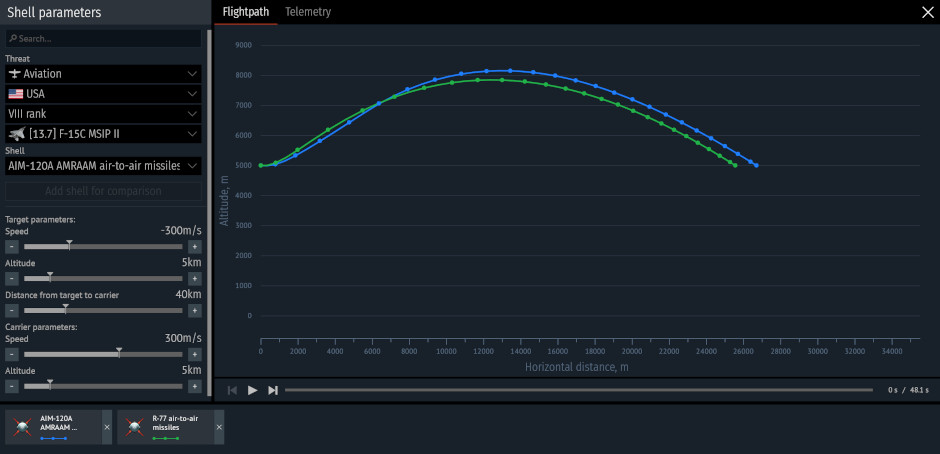Switch to the Telemetry tab

coord(308,12)
